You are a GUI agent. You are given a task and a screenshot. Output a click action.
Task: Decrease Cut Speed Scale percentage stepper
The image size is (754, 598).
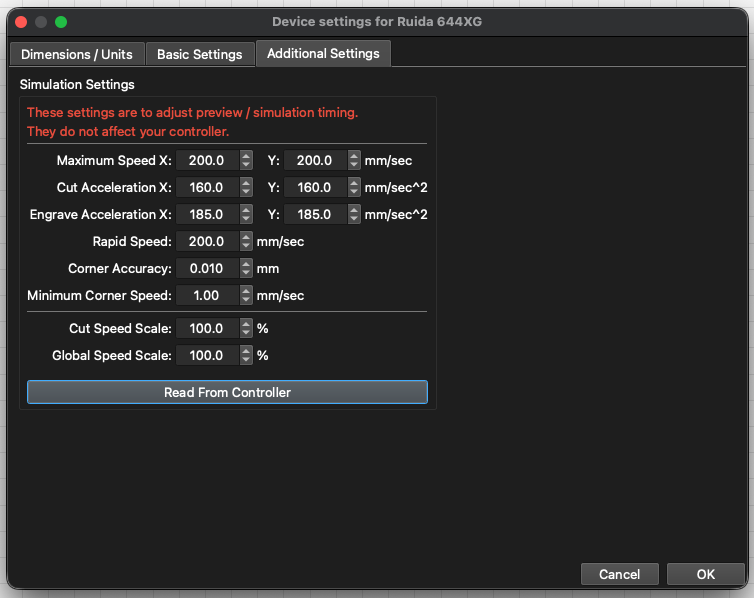tap(246, 332)
